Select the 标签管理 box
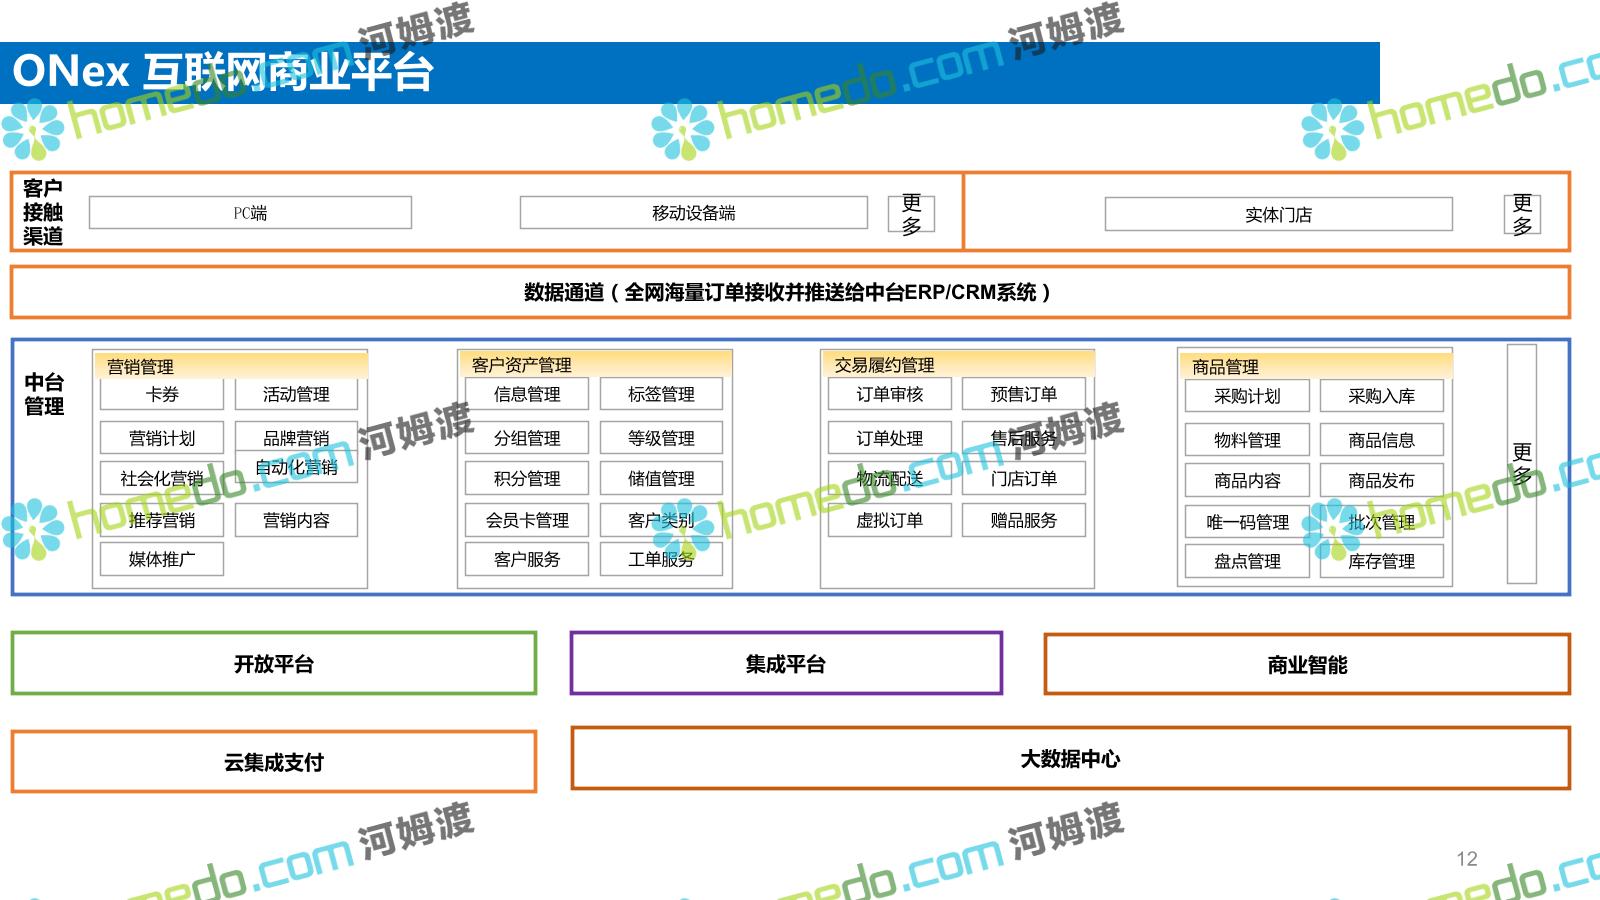 point(661,394)
